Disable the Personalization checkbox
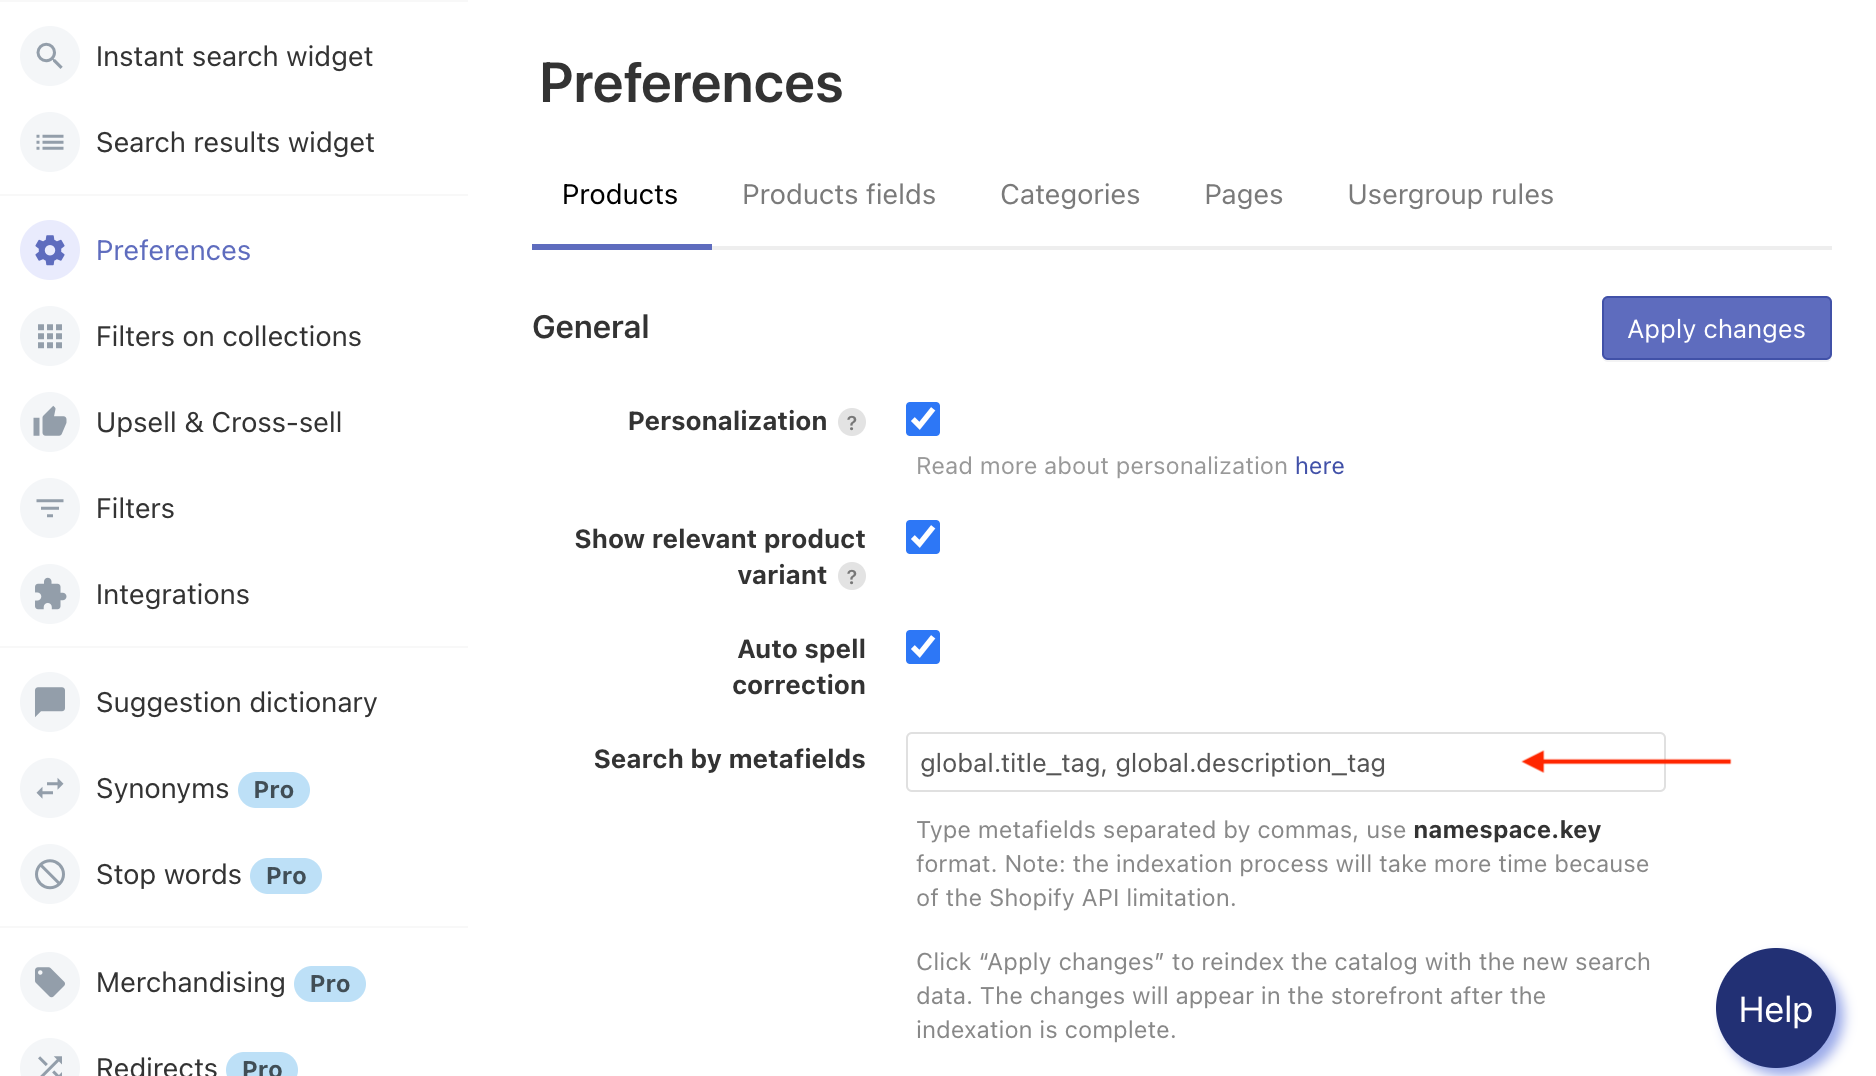Image resolution: width=1876 pixels, height=1076 pixels. (x=922, y=419)
